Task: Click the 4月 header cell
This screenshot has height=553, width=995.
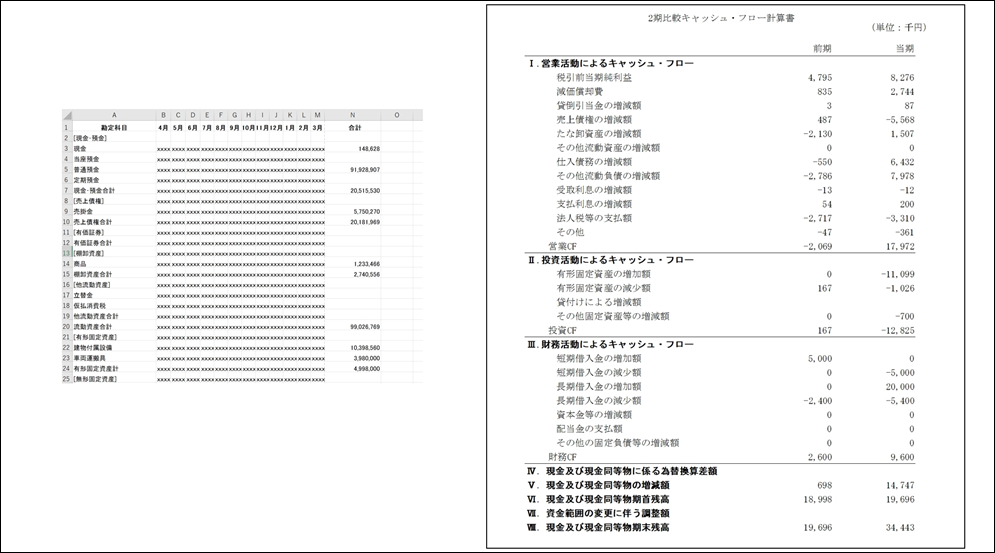Action: click(x=163, y=128)
